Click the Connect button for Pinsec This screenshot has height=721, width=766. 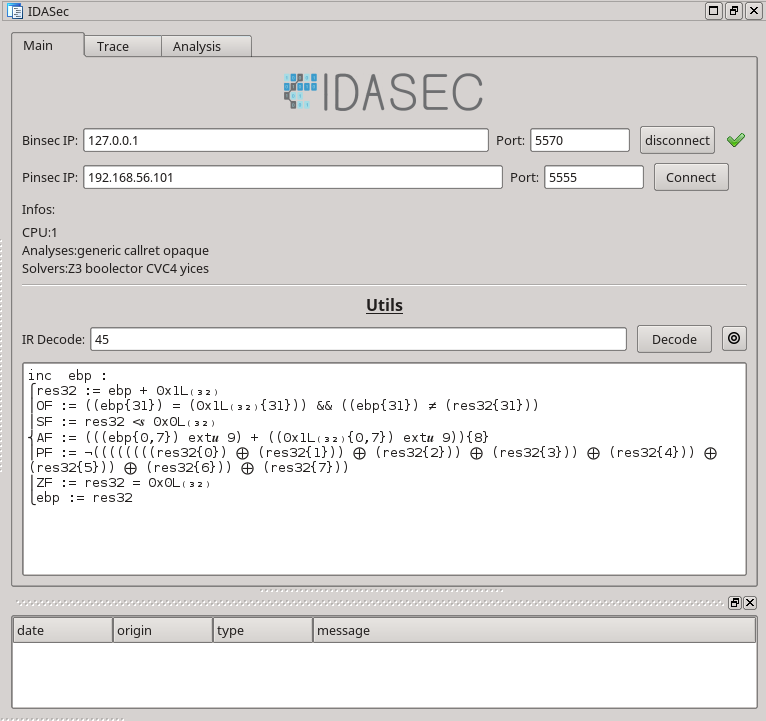tap(691, 177)
